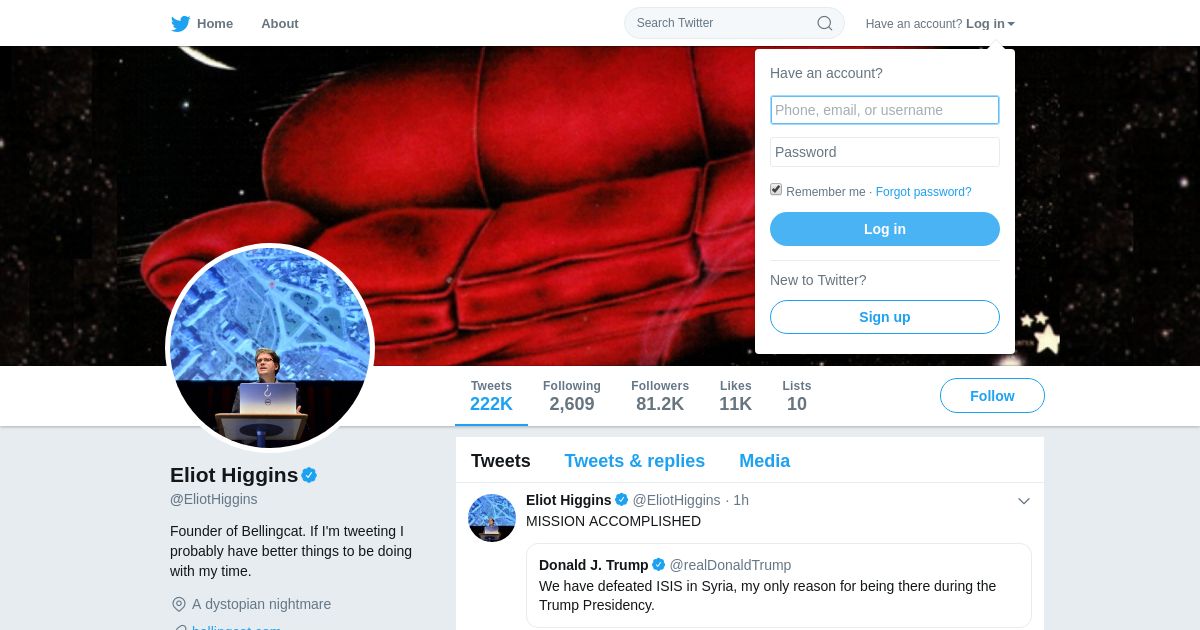Image resolution: width=1200 pixels, height=630 pixels.
Task: Open the large profile picture
Action: tap(270, 348)
